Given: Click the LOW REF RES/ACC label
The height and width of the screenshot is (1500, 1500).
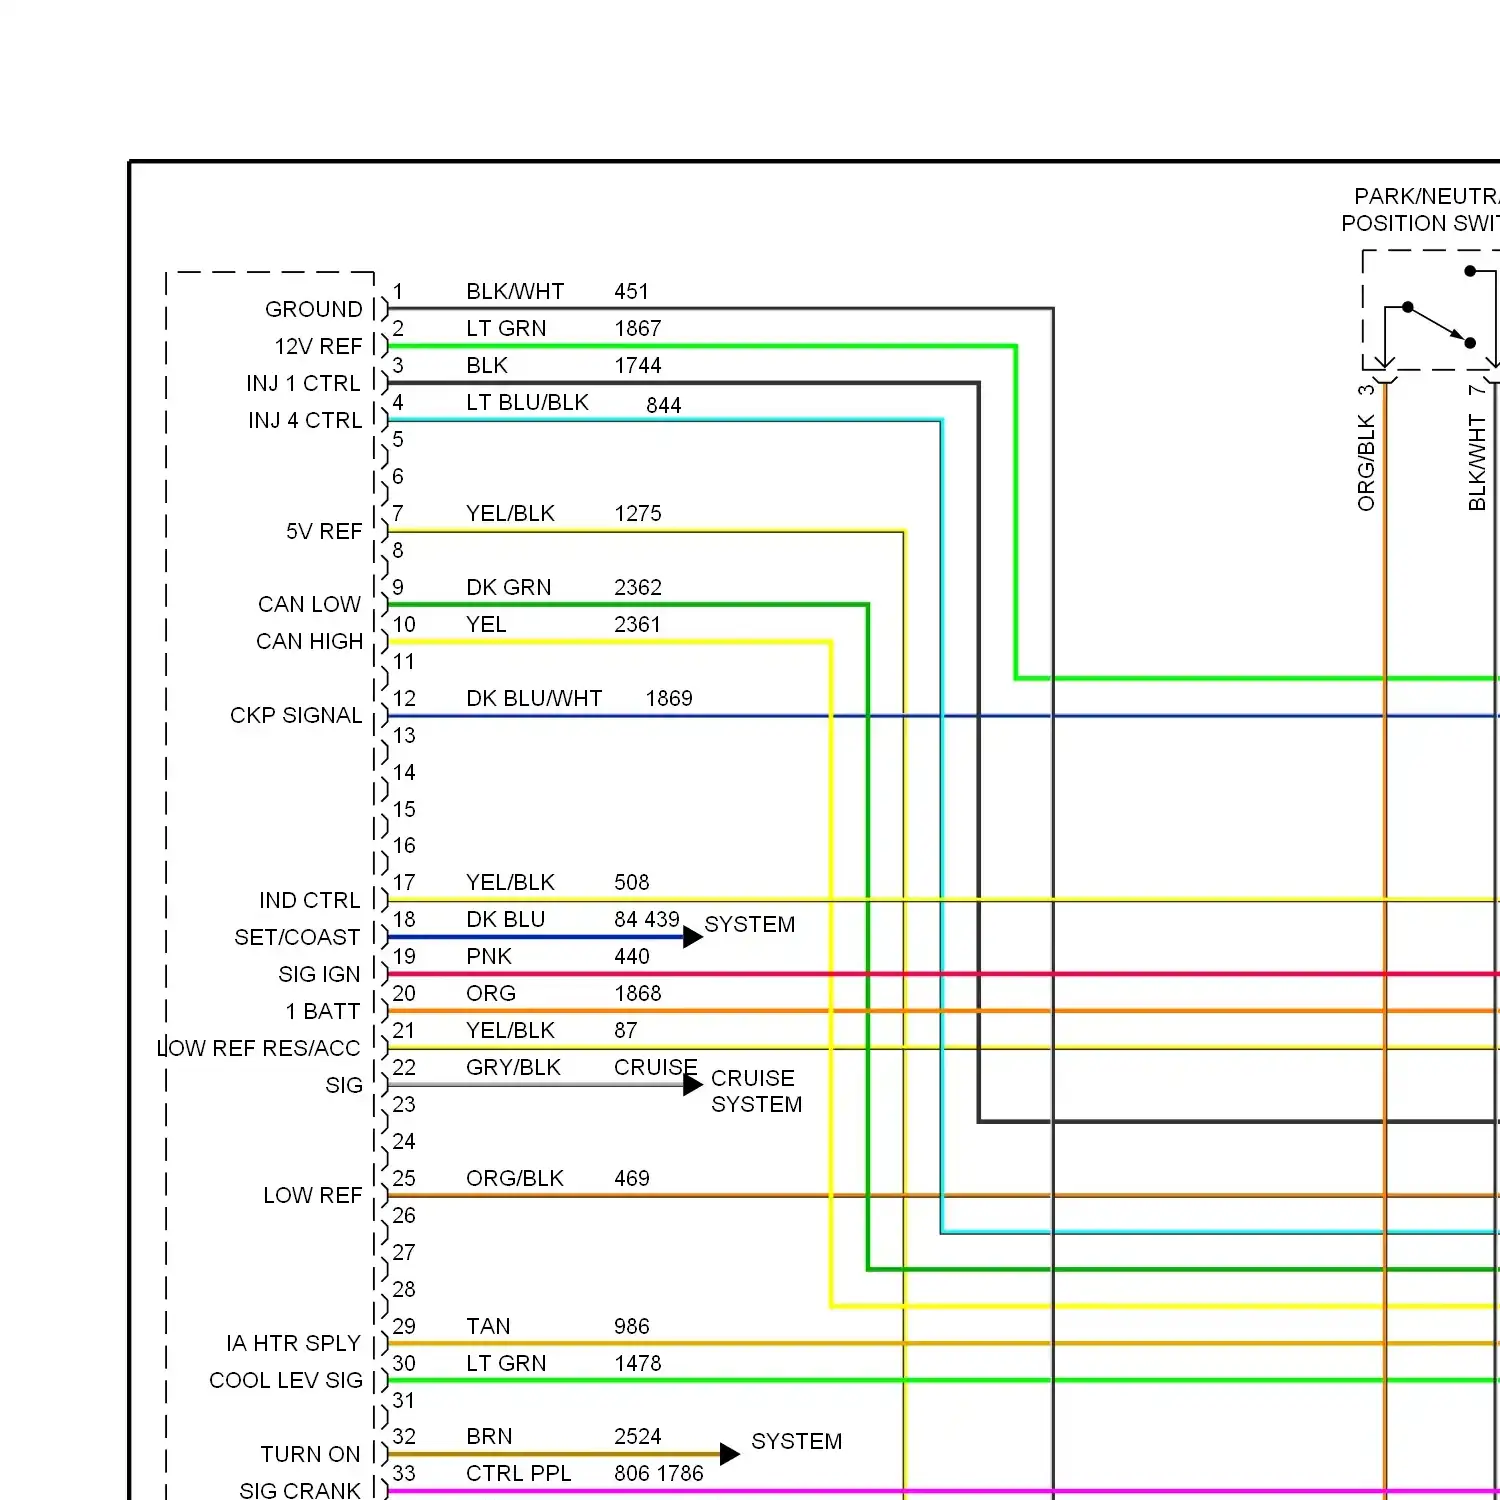Looking at the screenshot, I should 258,1048.
